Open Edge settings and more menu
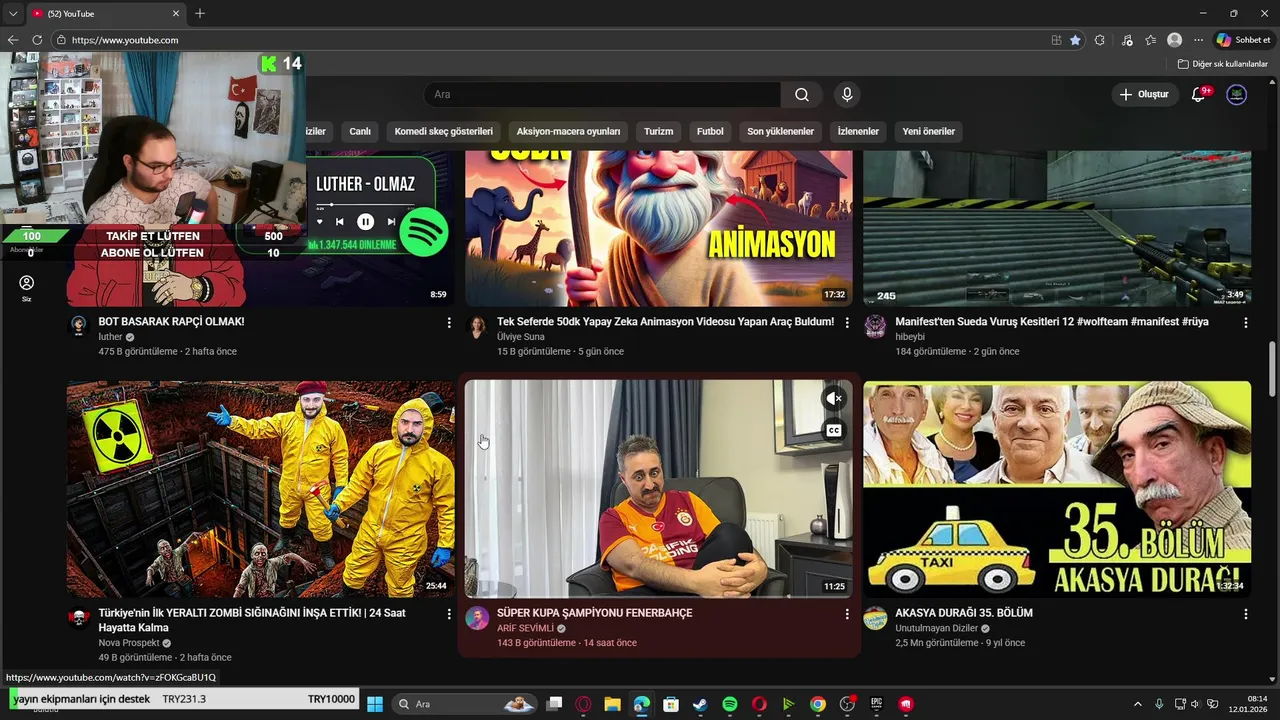The height and width of the screenshot is (720, 1280). [1199, 40]
